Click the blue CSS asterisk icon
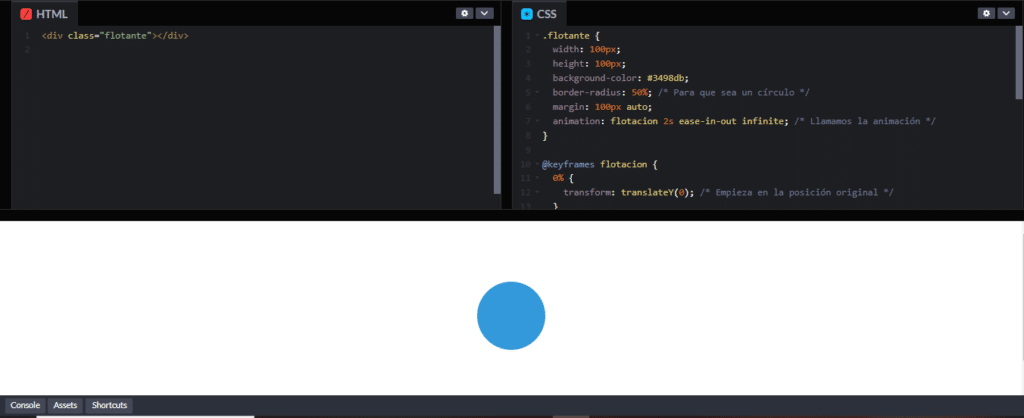Screen dimensions: 1024x418 (527, 14)
